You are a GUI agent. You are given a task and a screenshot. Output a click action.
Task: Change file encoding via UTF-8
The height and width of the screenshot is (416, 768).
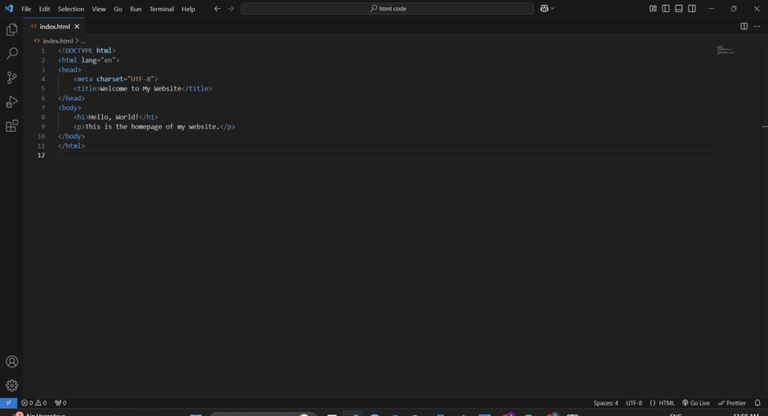[x=634, y=403]
